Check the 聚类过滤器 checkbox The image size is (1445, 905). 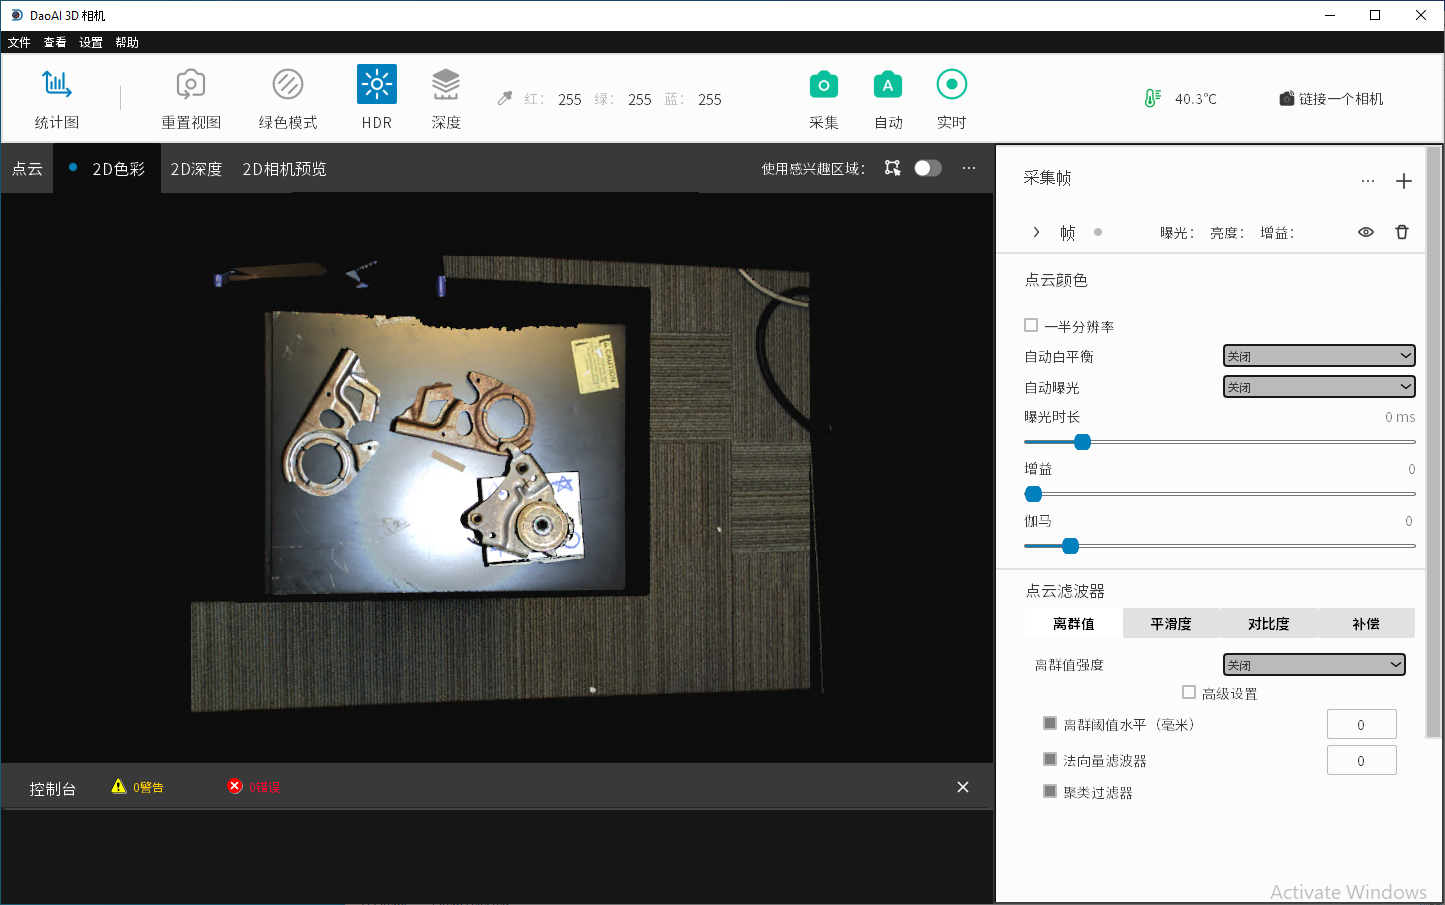pyautogui.click(x=1050, y=791)
